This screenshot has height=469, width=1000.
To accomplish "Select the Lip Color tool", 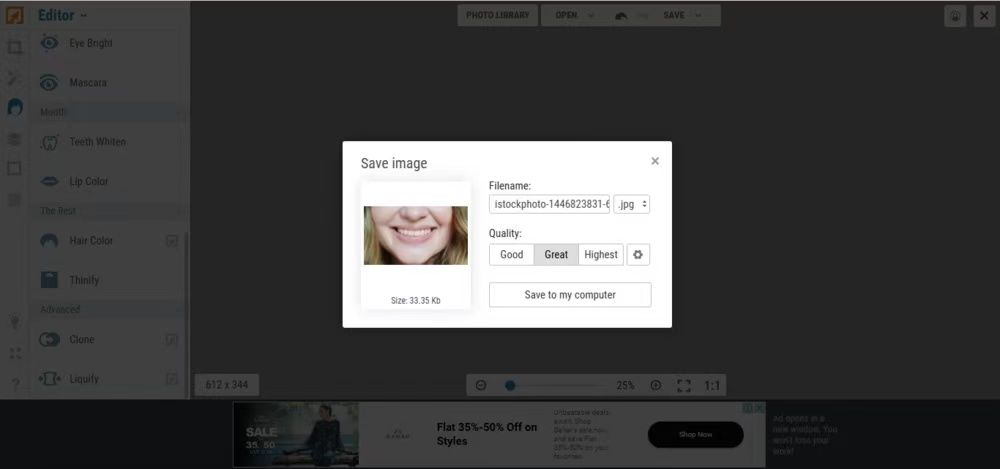I will 88,182.
